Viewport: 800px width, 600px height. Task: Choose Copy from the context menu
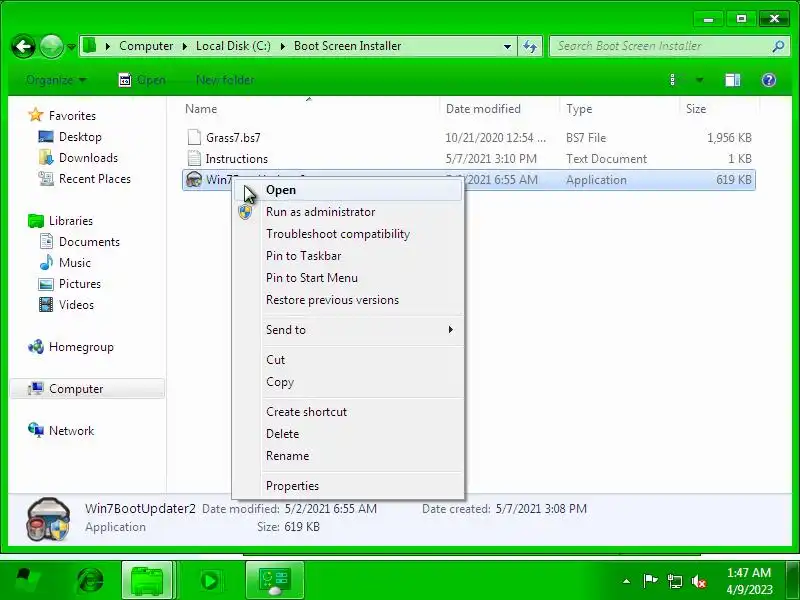coord(348,382)
